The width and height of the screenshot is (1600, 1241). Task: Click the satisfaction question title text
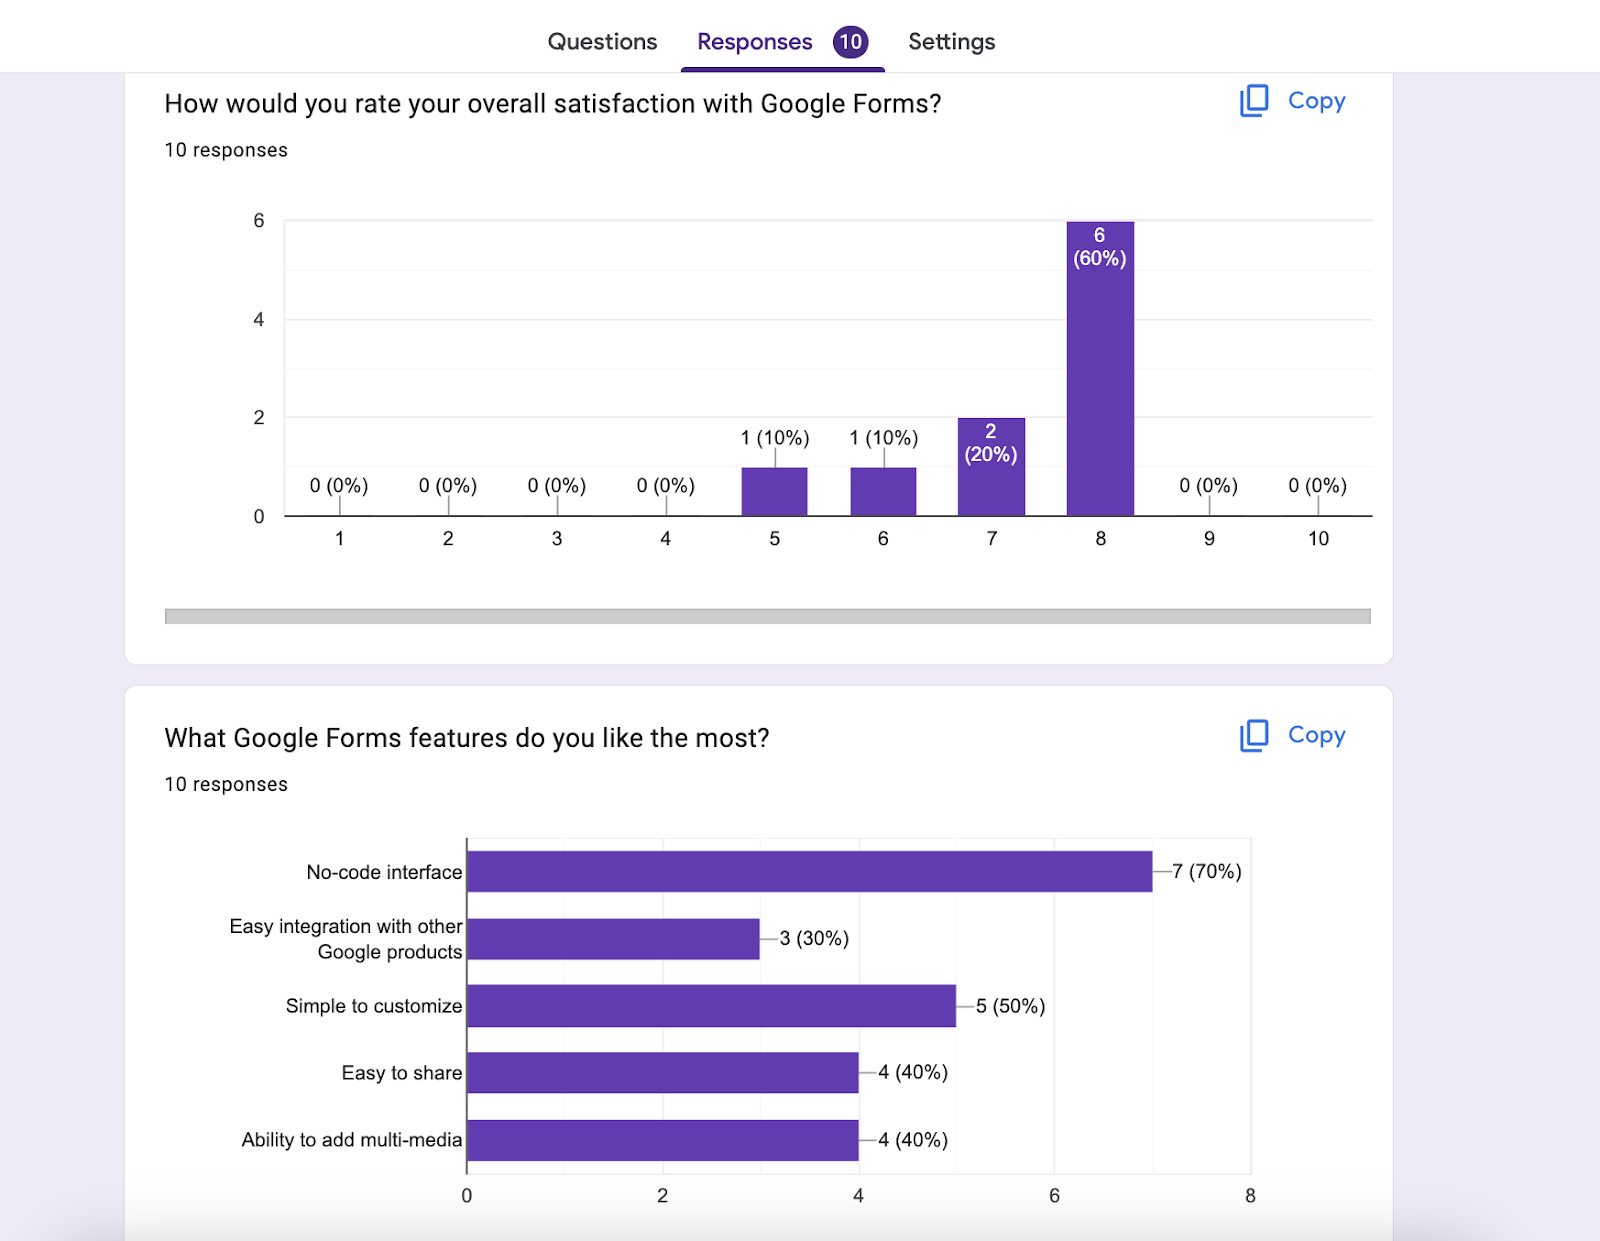pos(552,104)
